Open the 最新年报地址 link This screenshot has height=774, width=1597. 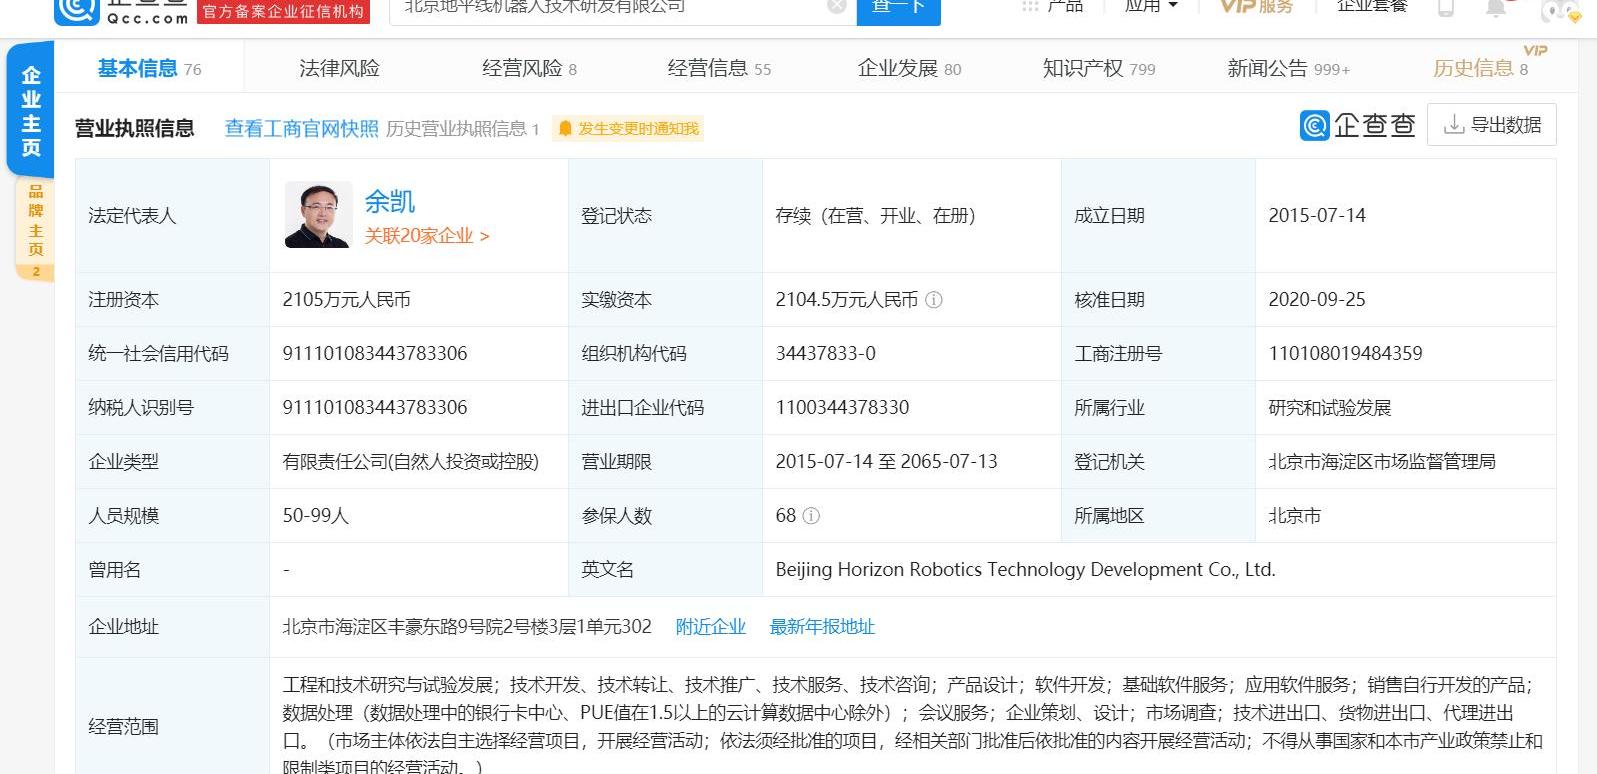(x=822, y=627)
